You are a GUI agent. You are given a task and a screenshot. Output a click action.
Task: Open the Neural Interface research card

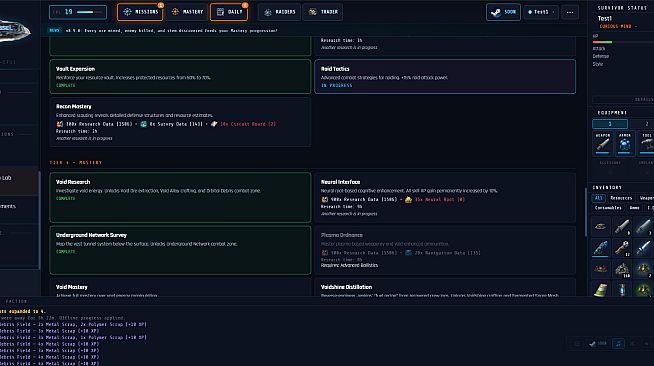coord(445,197)
